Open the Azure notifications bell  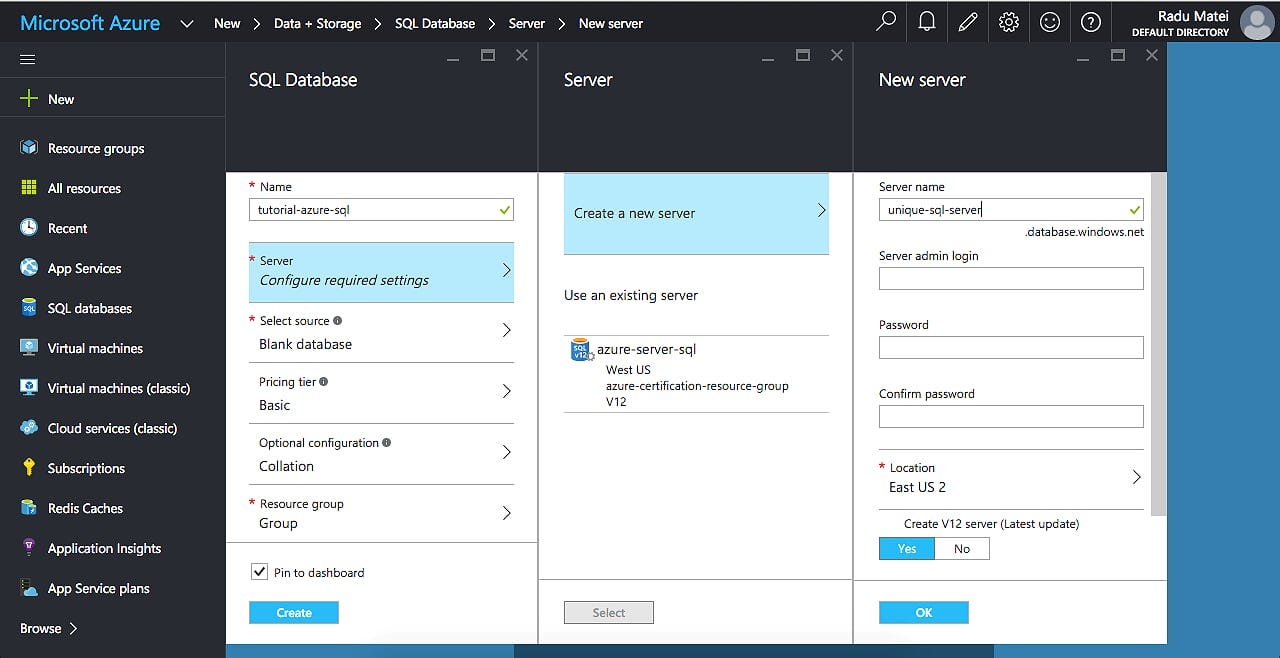pyautogui.click(x=926, y=21)
